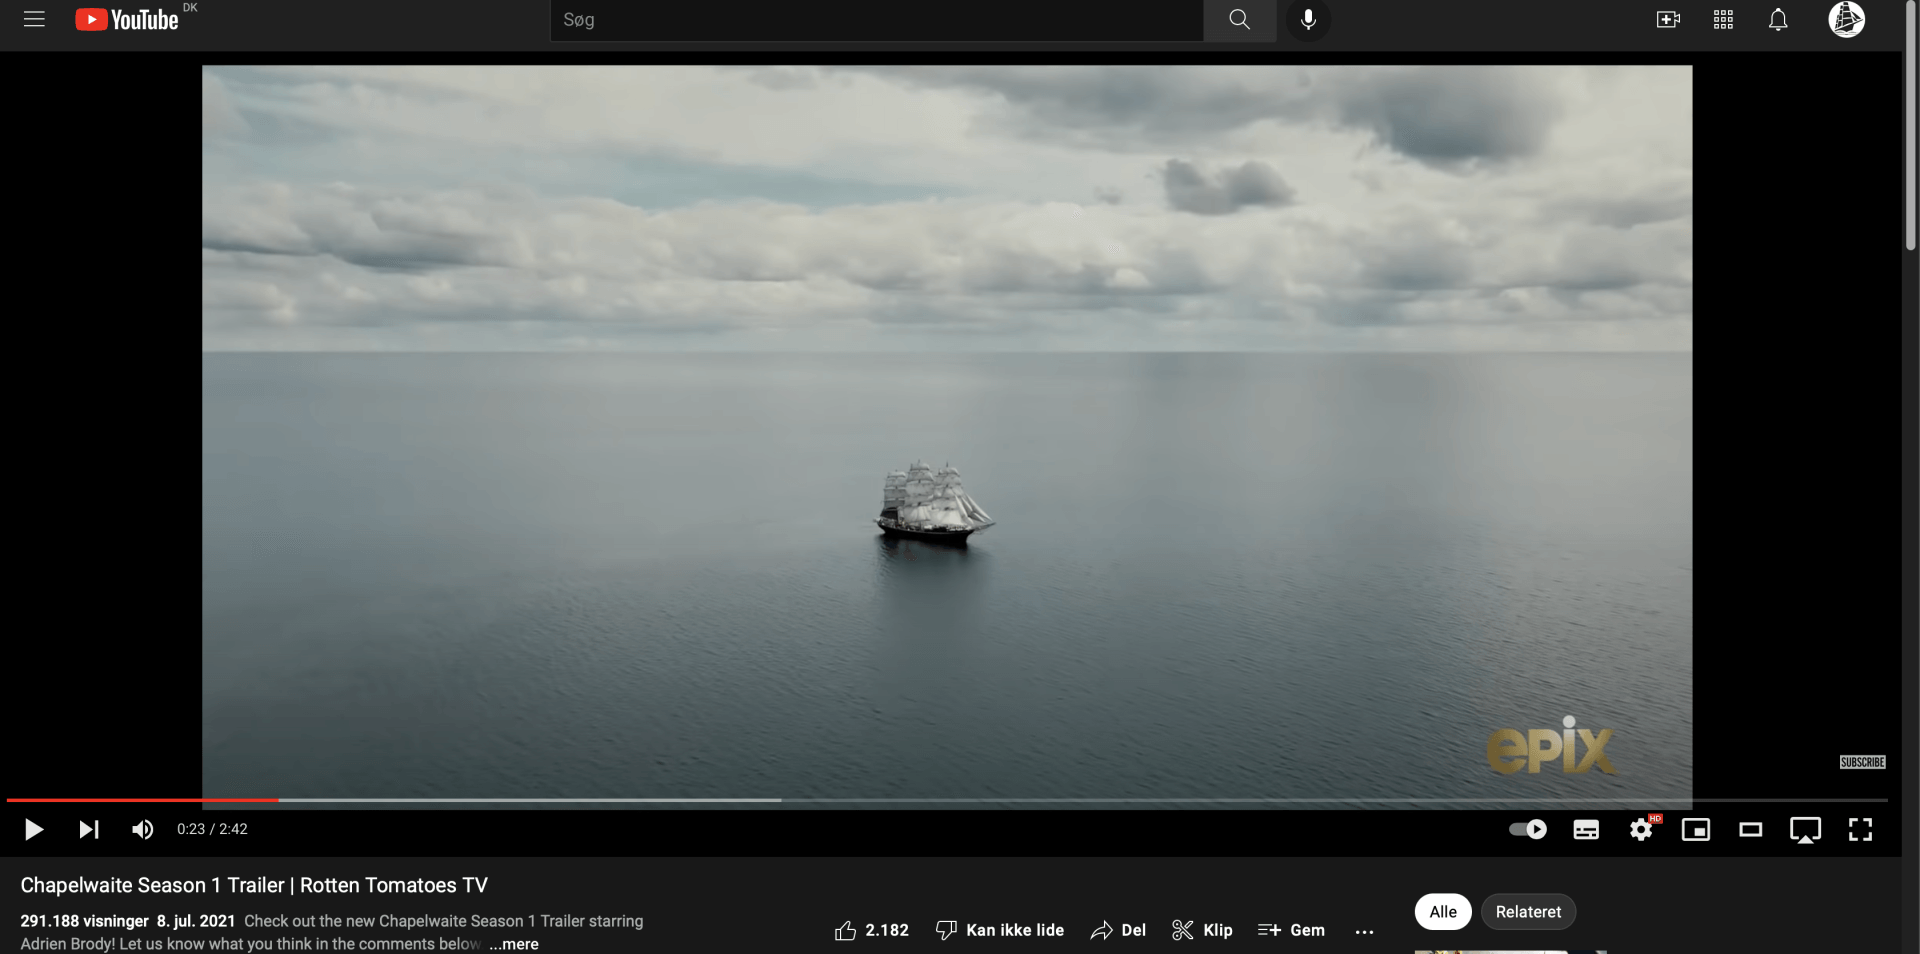Click the SUBSCRIBE watermark on the video
This screenshot has height=954, width=1920.
pos(1862,762)
